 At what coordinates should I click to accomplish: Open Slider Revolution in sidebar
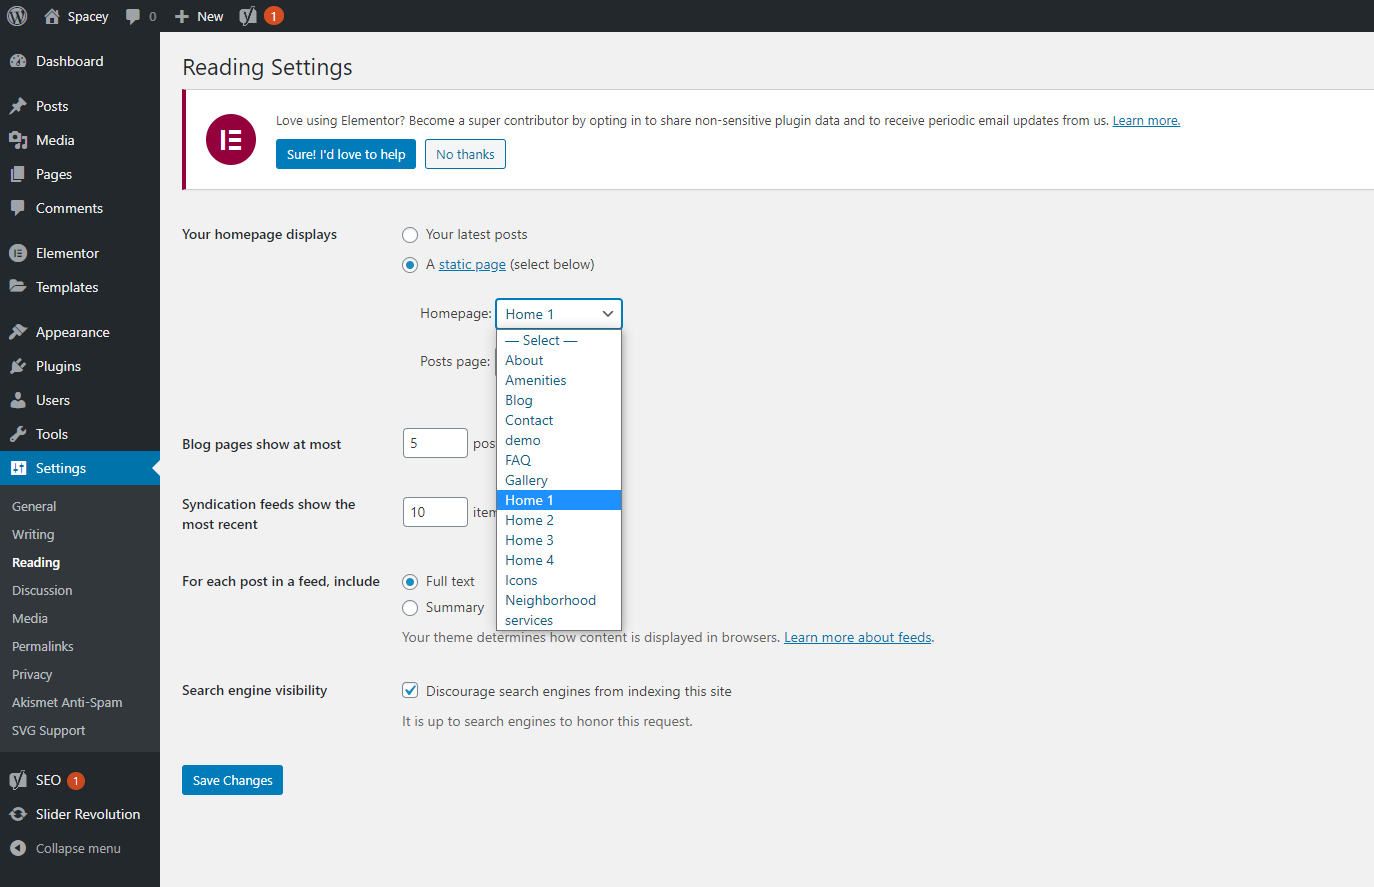click(x=87, y=814)
